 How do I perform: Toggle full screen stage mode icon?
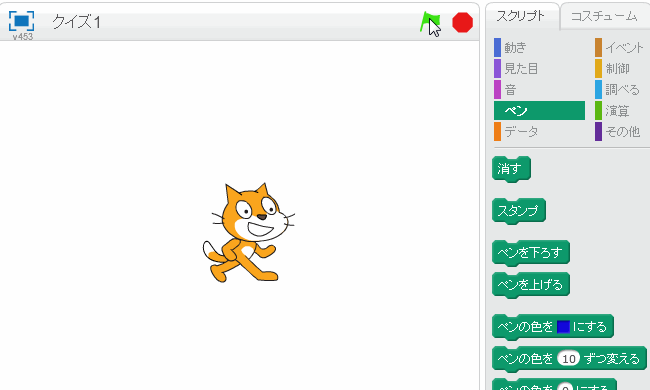click(x=22, y=21)
